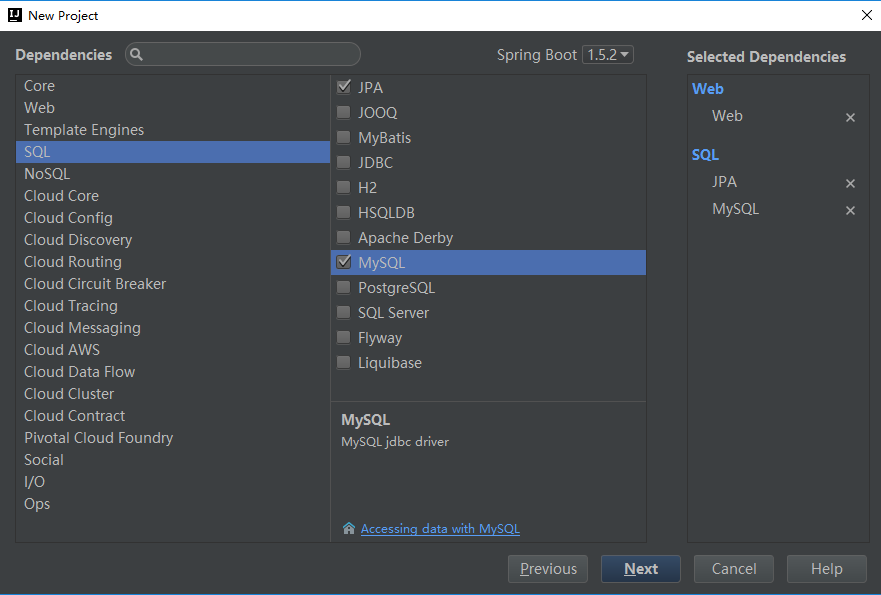
Task: Open the Accessing data with MySQL link
Action: [440, 529]
